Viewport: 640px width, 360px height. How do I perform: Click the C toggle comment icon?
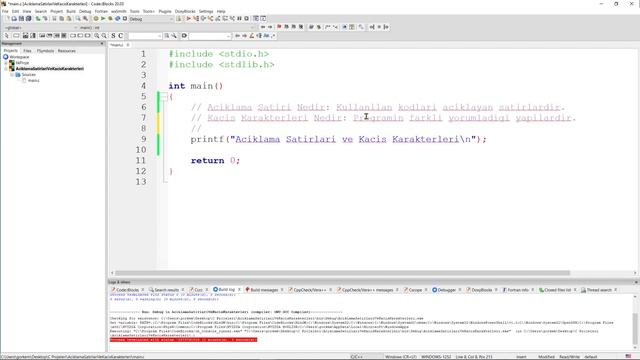point(120,36)
